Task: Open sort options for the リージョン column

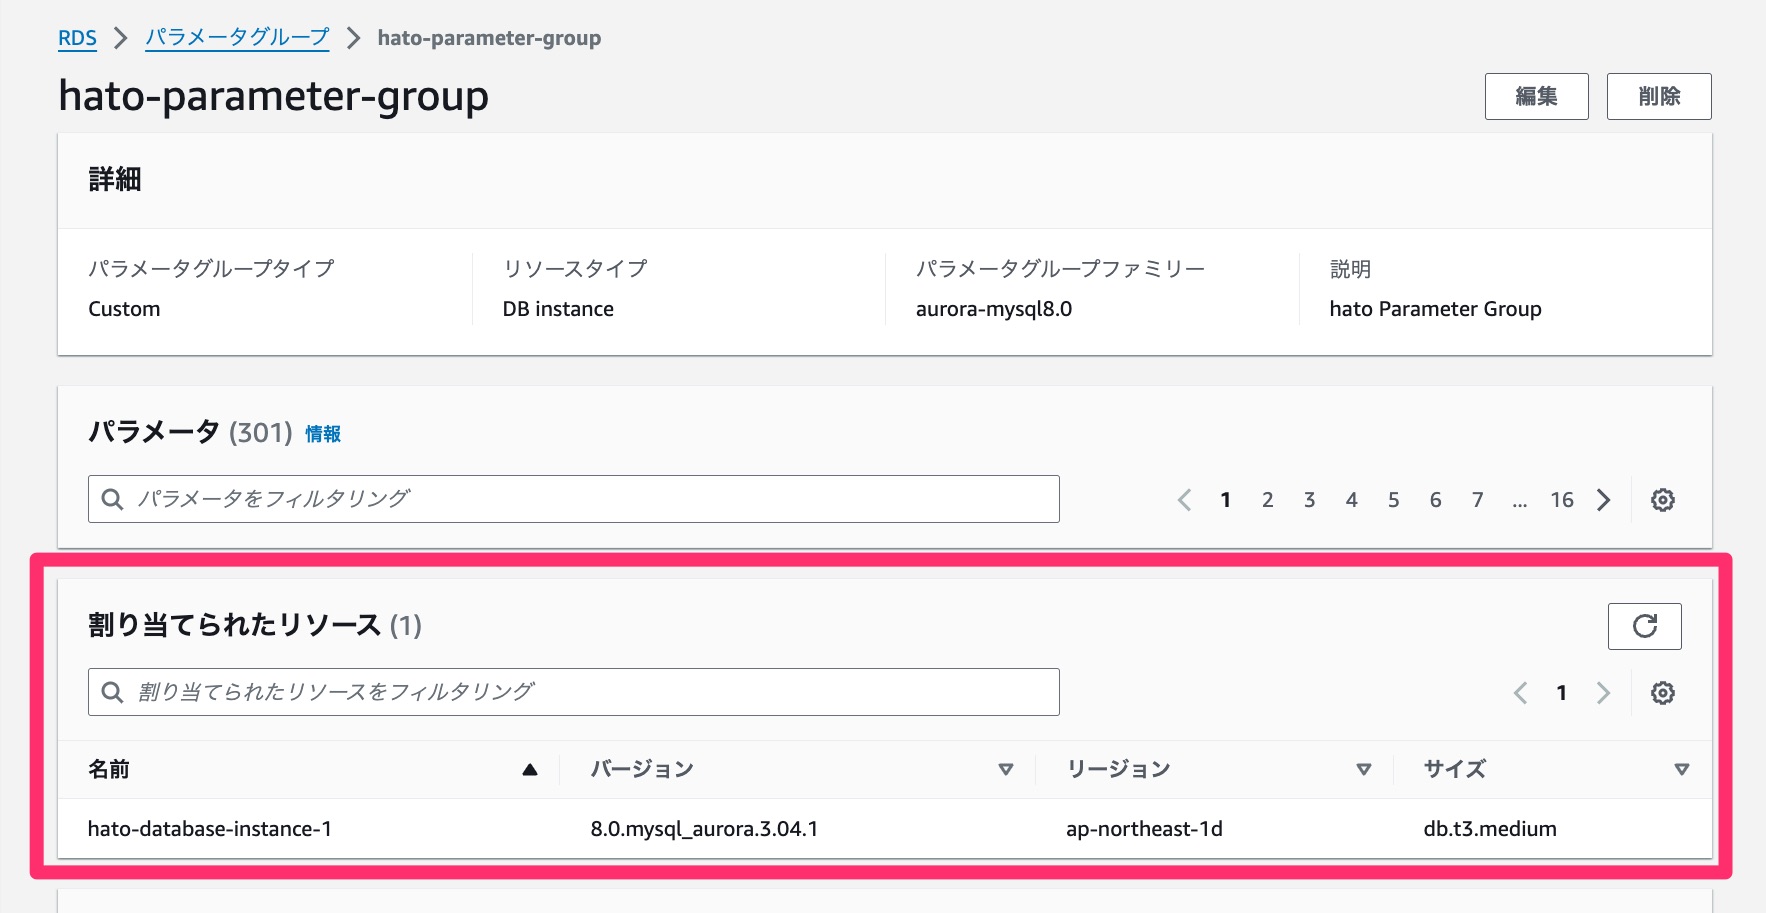Action: tap(1362, 769)
